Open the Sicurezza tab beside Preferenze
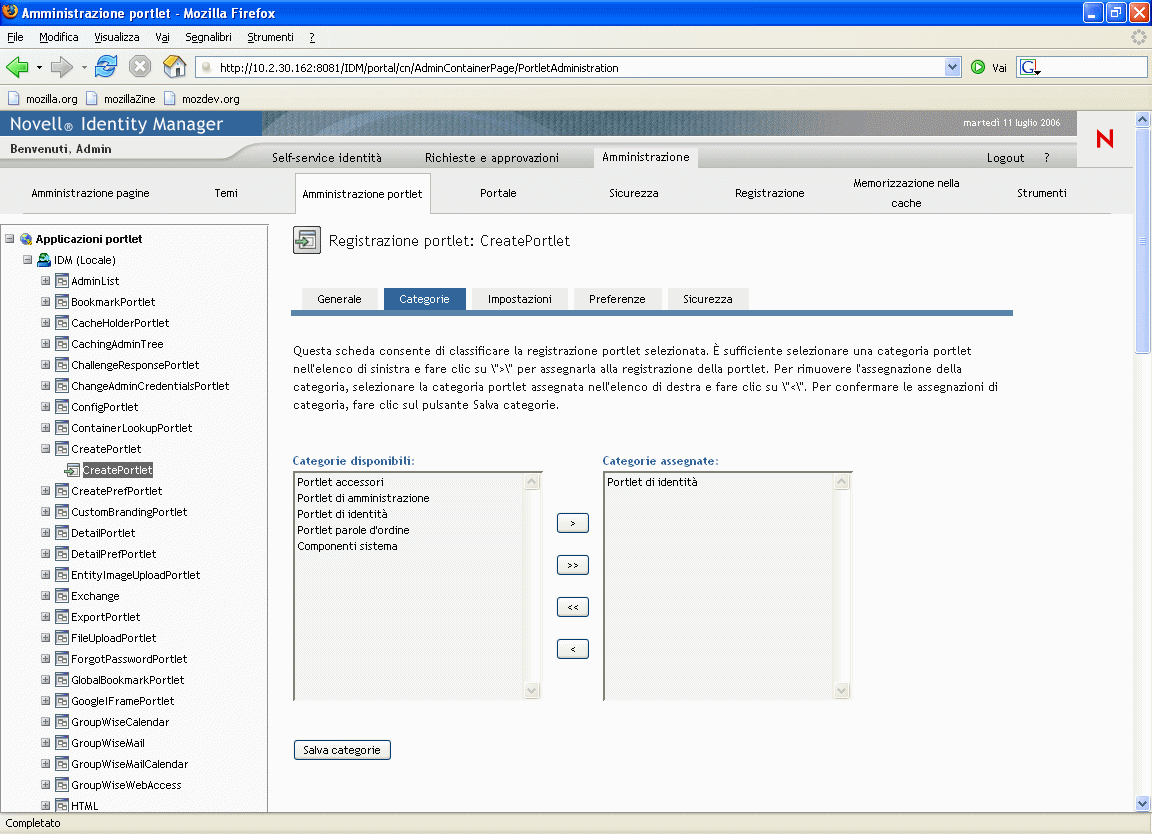 click(708, 299)
